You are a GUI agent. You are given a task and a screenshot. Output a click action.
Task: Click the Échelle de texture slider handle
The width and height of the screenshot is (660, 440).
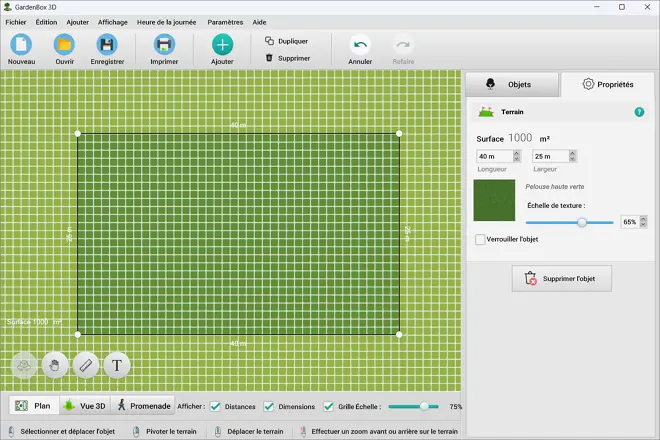581,222
